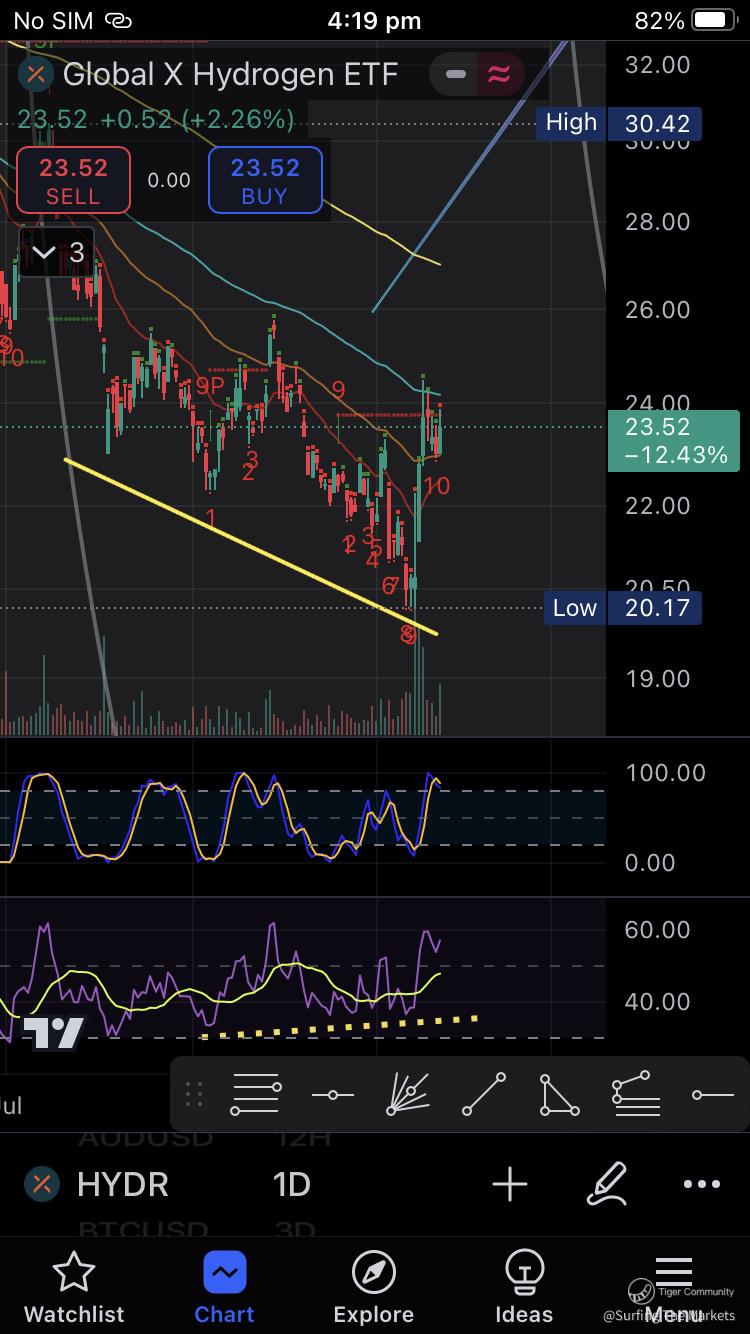Open the Menu tab
Screen dimensions: 750x1334
pos(673,1288)
